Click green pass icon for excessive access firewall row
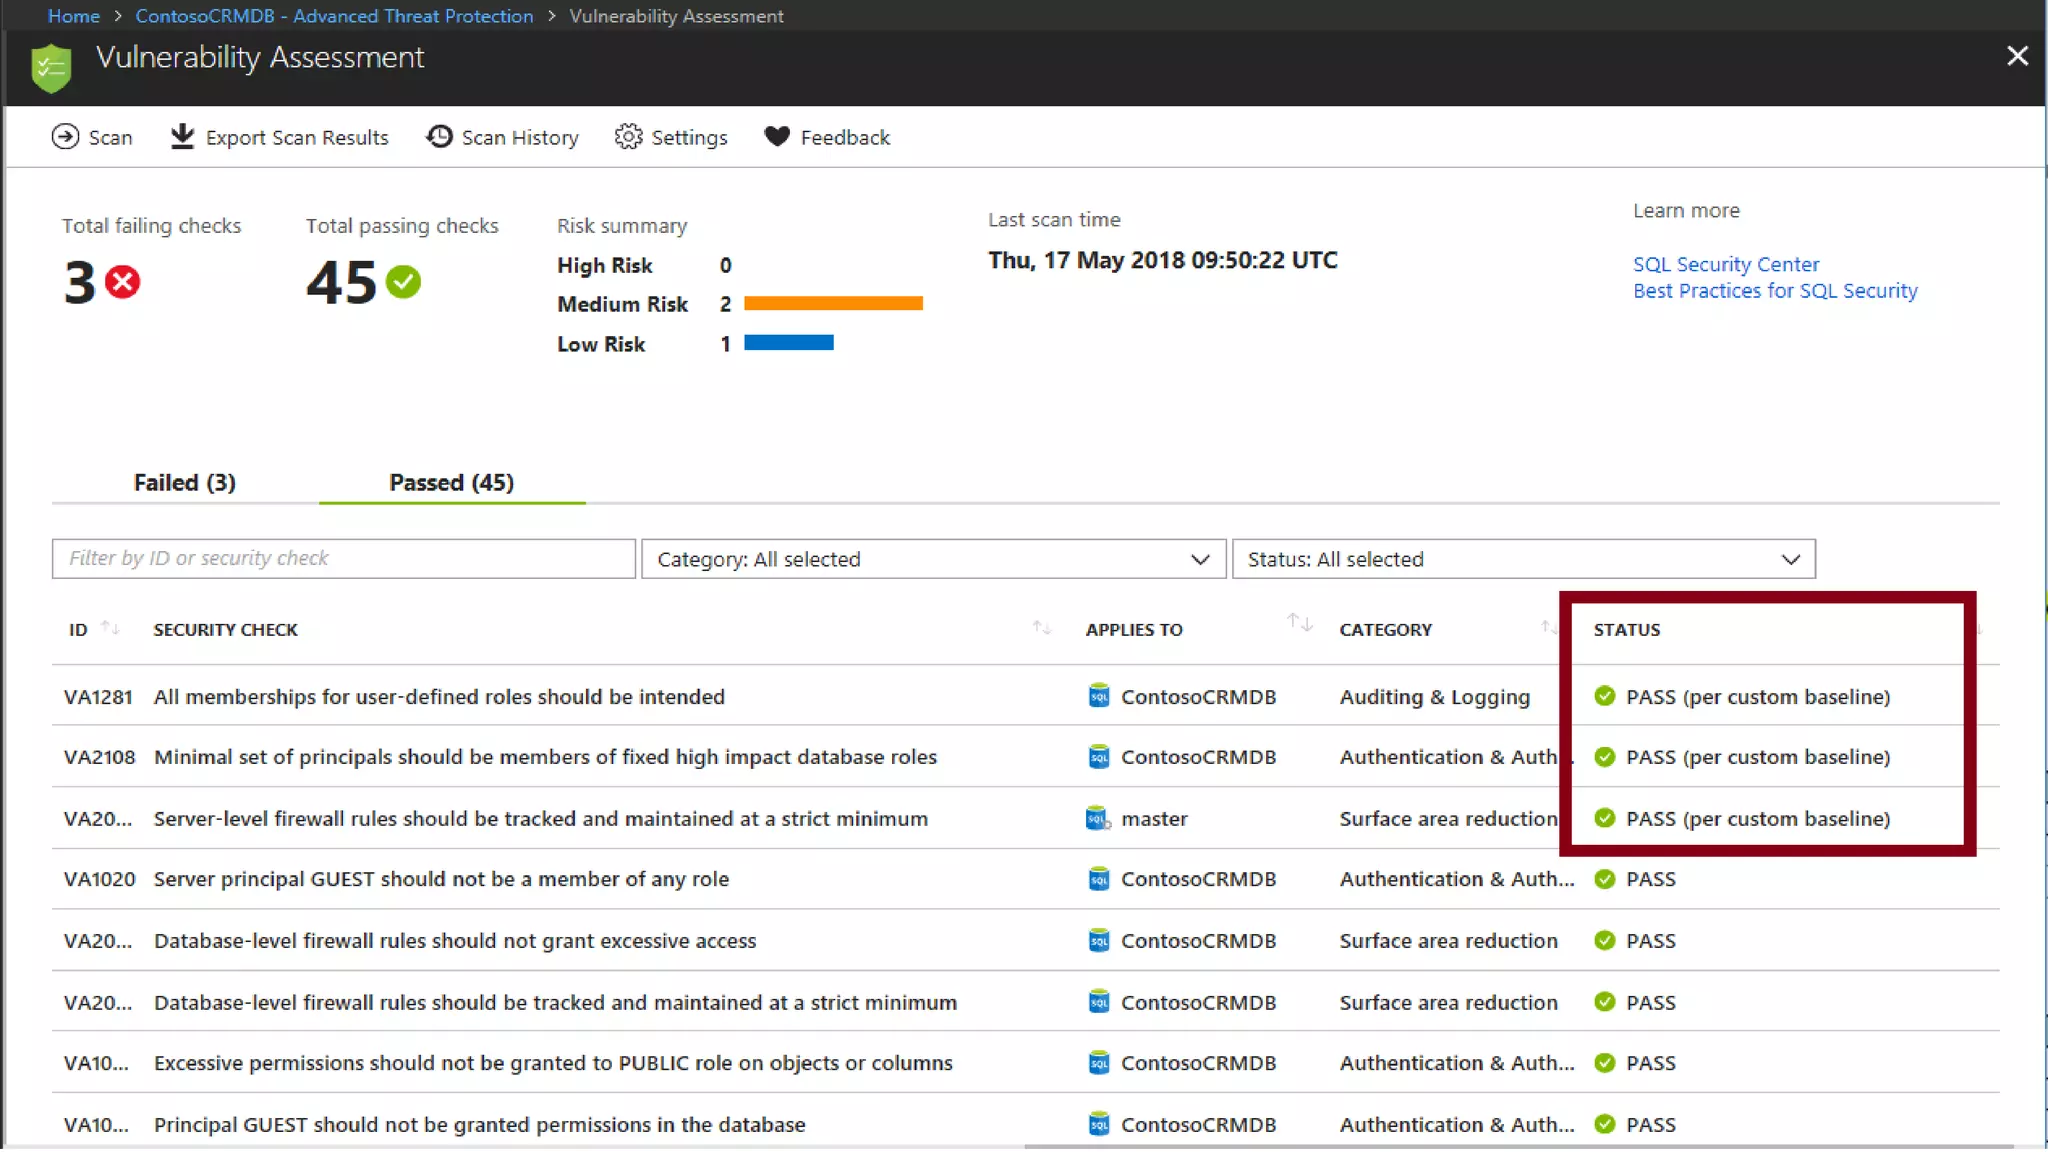The width and height of the screenshot is (2048, 1152). click(x=1605, y=940)
